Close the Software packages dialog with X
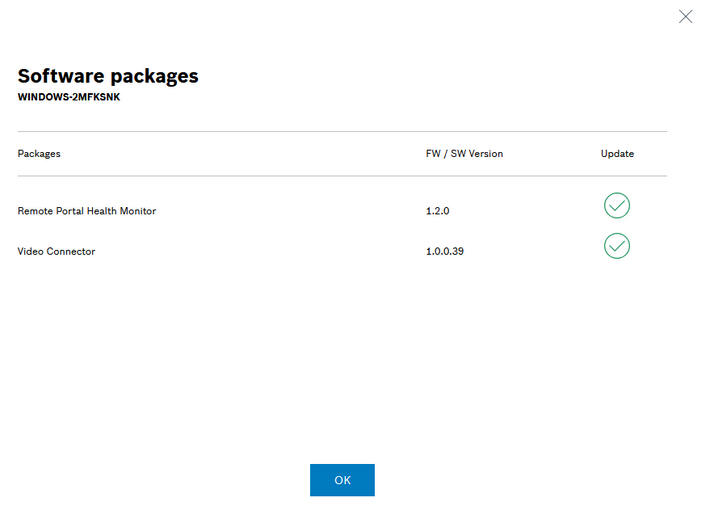This screenshot has height=505, width=701. coord(685,16)
